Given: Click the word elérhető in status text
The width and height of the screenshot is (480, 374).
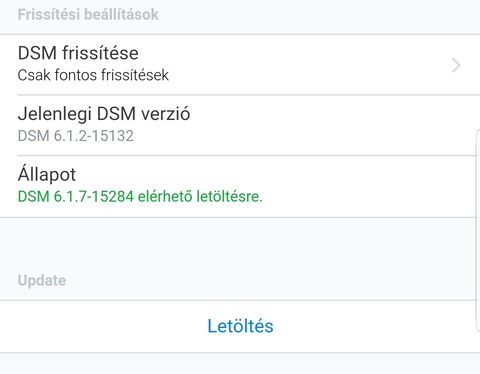Looking at the screenshot, I should pyautogui.click(x=165, y=196).
